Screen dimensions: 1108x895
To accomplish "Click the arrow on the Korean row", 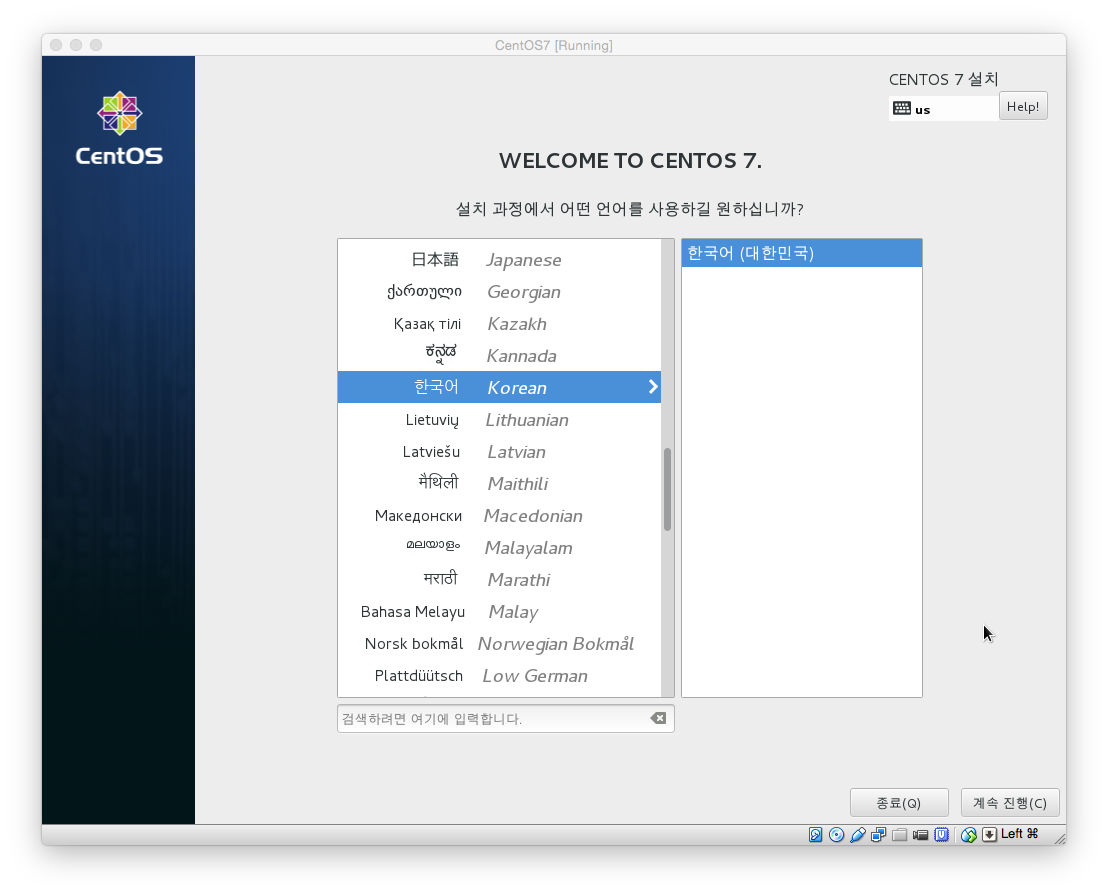I will 653,387.
